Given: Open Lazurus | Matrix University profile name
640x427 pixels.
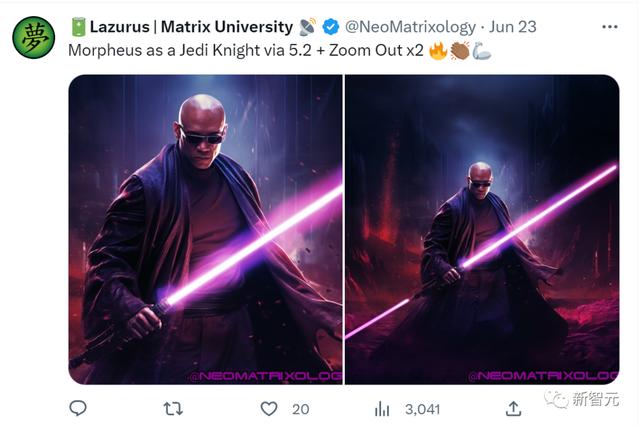Looking at the screenshot, I should [x=190, y=27].
